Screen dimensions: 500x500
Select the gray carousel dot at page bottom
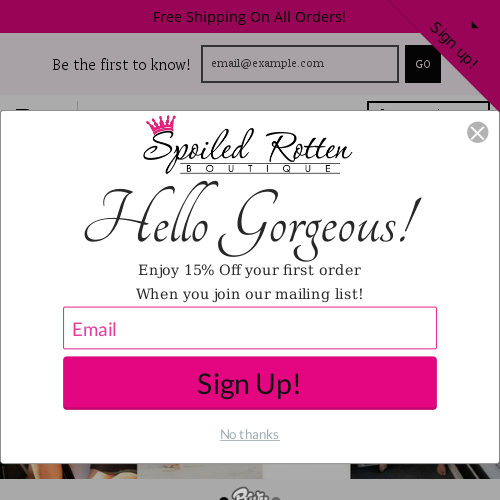276,498
